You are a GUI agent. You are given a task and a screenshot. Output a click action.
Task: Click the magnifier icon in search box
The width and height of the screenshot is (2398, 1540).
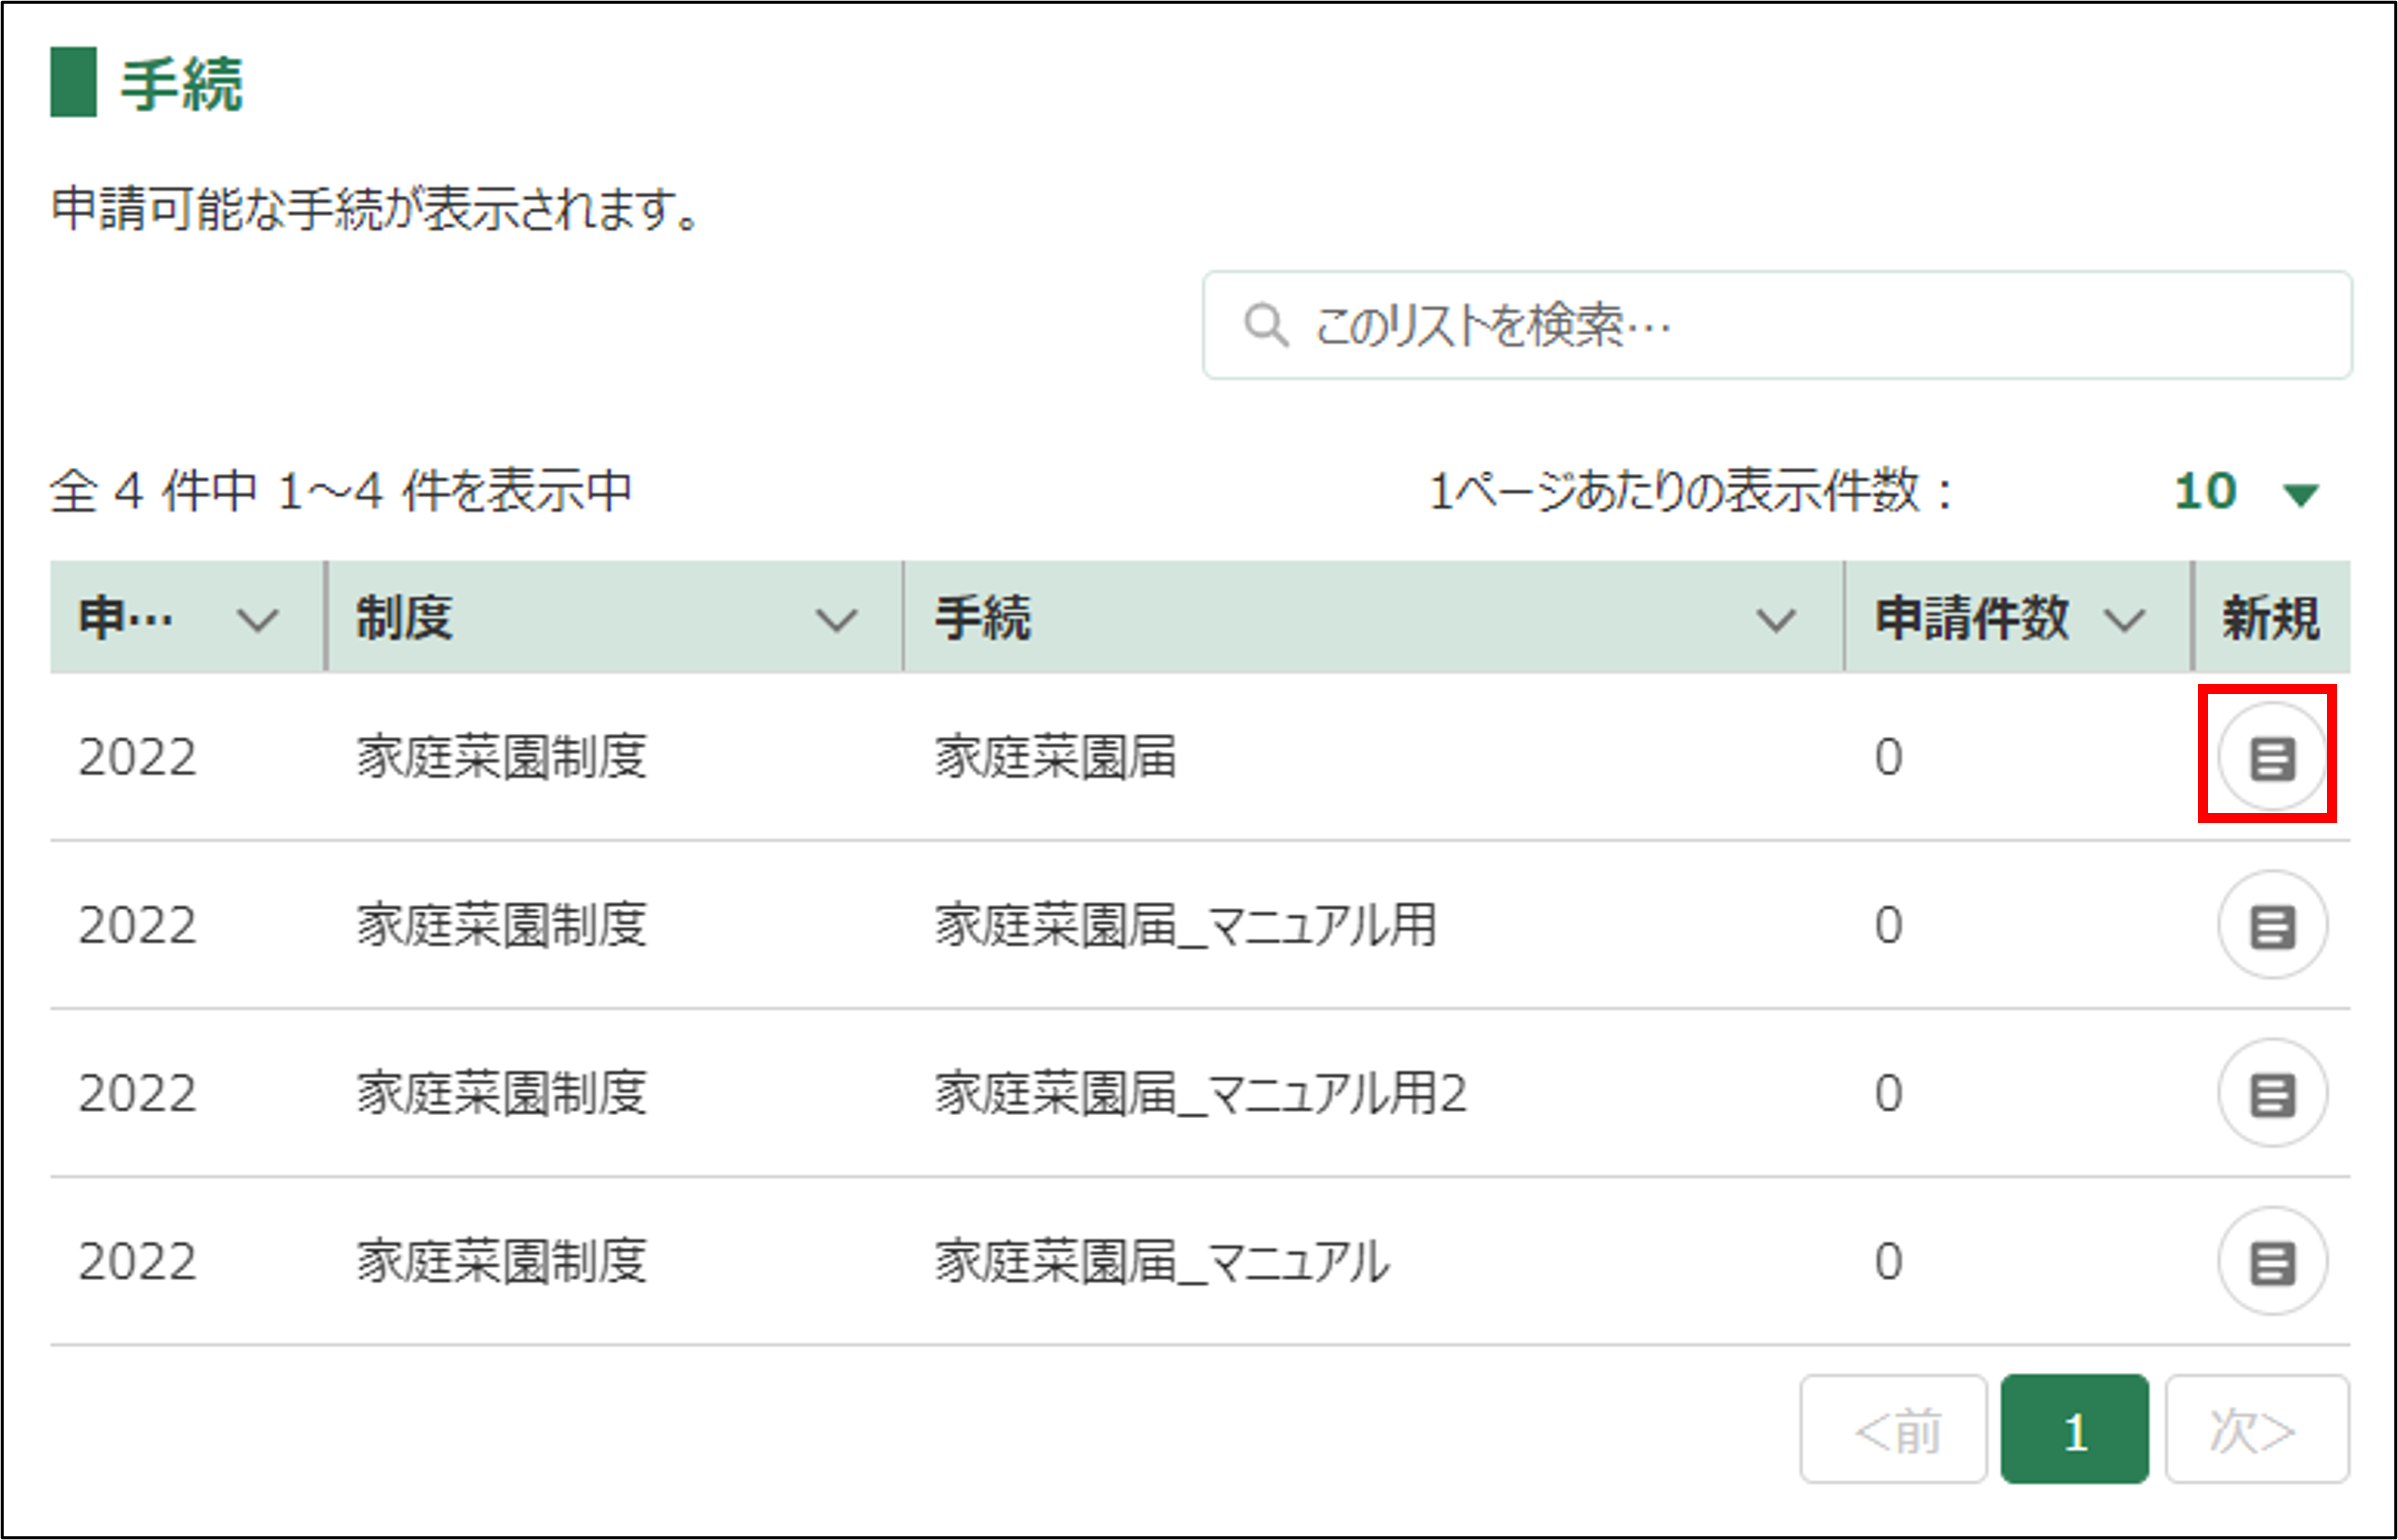tap(1265, 326)
